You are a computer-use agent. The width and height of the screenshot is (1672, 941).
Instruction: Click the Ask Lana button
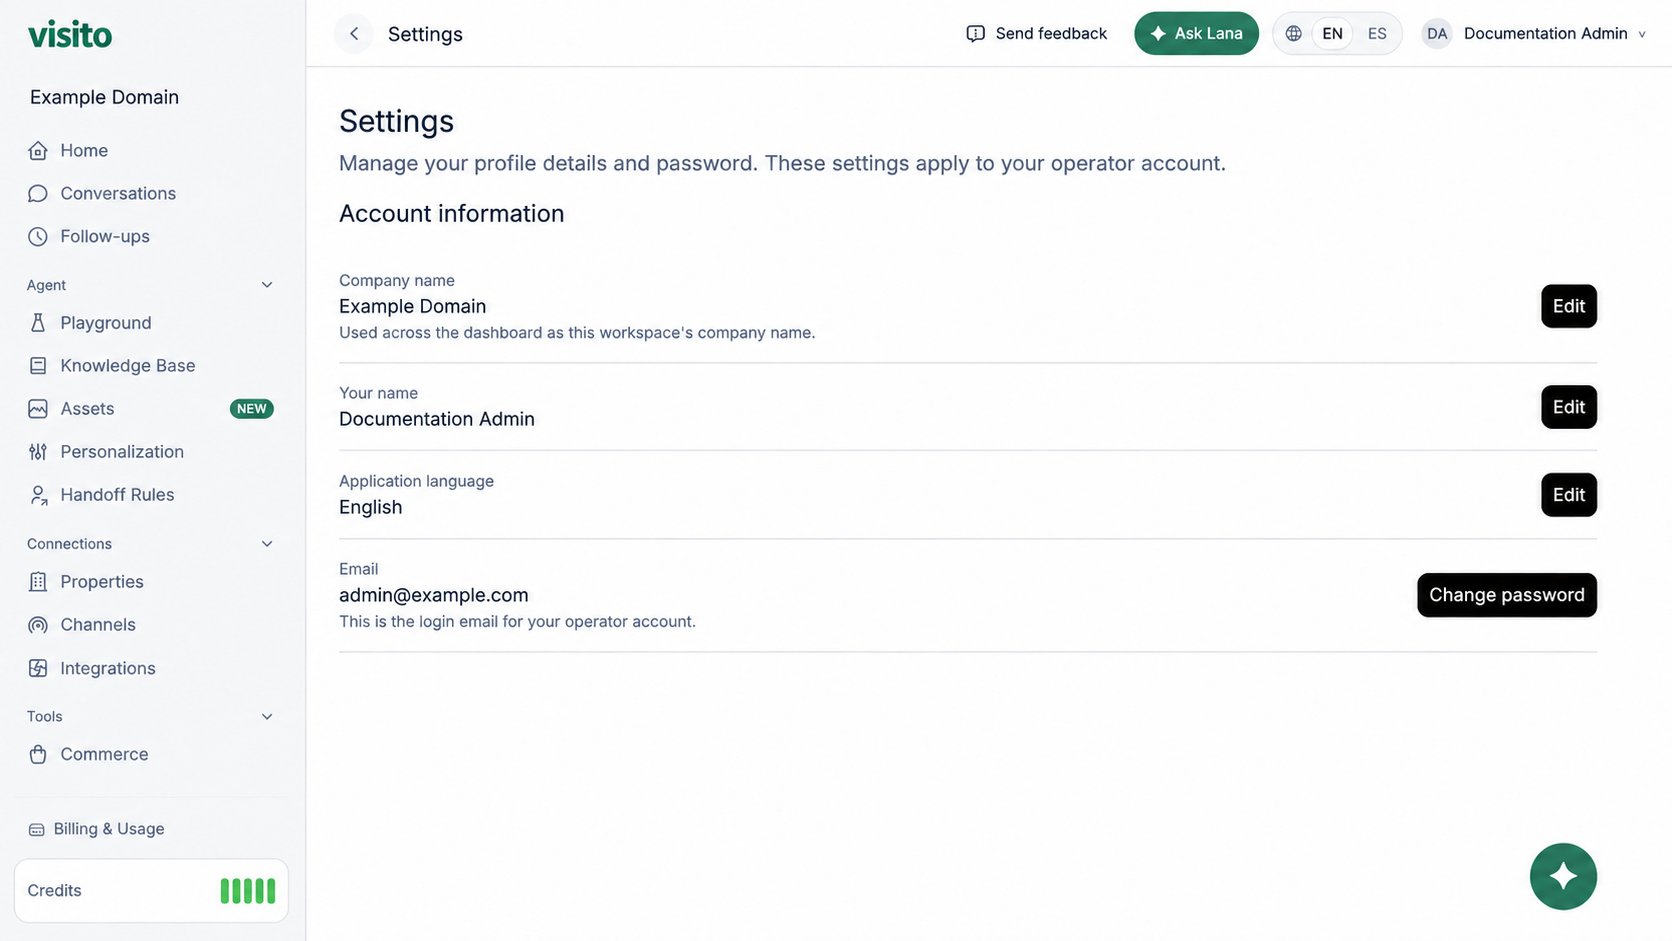pos(1196,34)
